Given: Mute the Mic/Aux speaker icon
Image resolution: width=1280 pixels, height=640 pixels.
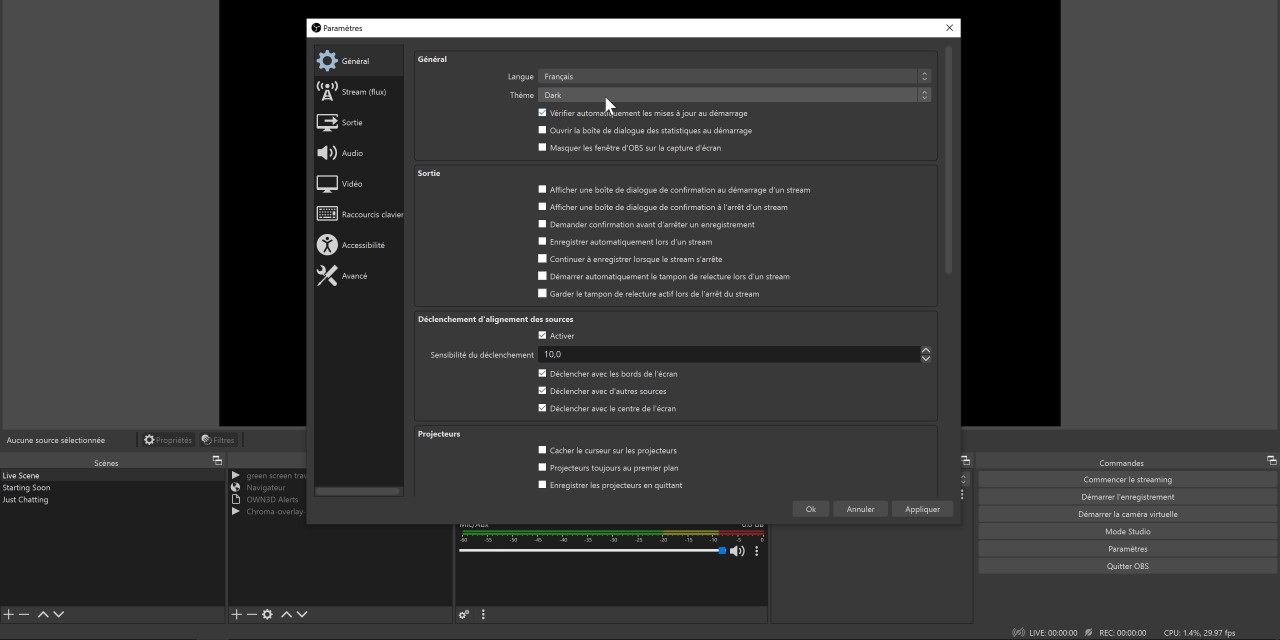Looking at the screenshot, I should point(737,551).
